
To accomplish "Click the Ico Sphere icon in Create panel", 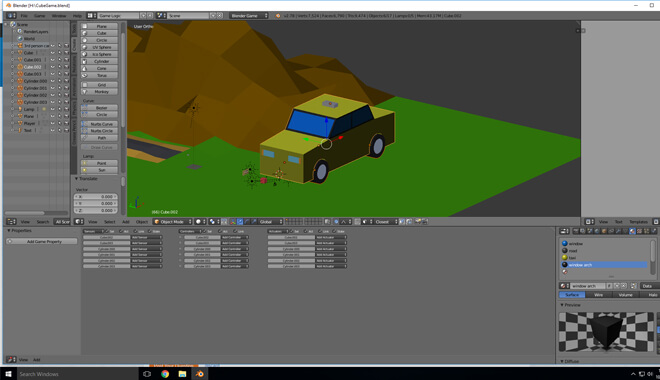I will point(85,54).
